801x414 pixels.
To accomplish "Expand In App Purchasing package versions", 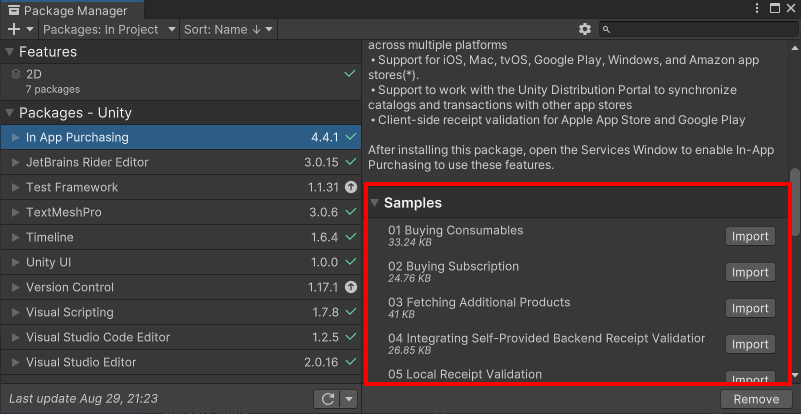I will [15, 137].
